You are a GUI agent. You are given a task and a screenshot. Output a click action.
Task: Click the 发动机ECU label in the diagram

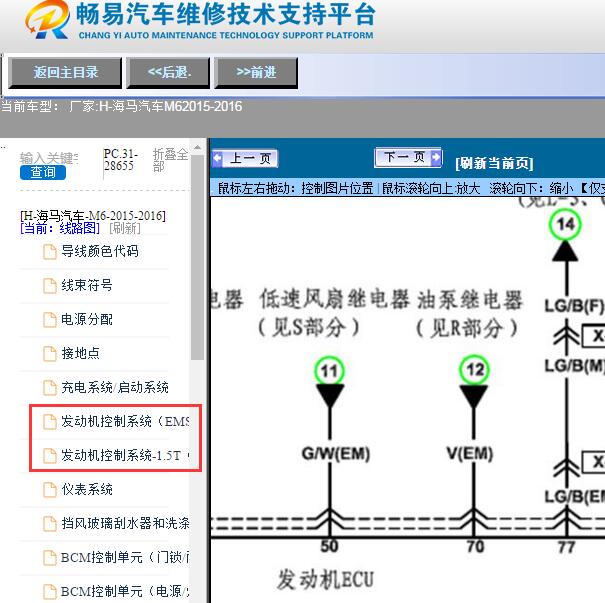pos(325,580)
